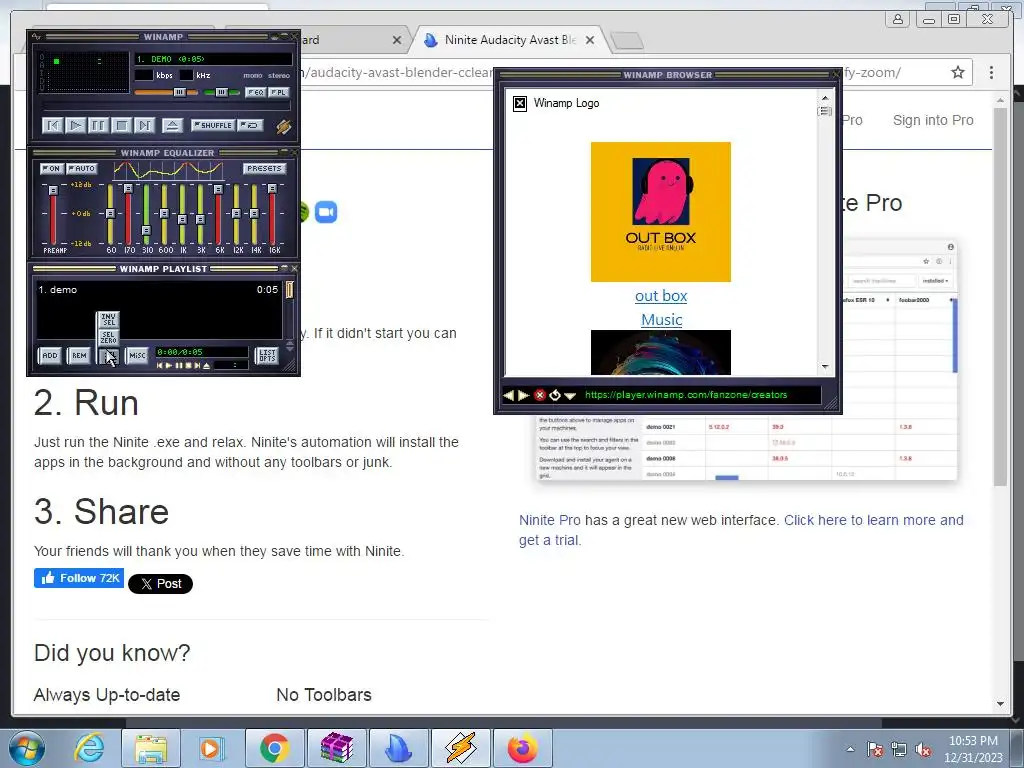The height and width of the screenshot is (768, 1024).
Task: Click the 60 Hz equalizer band slider
Action: tap(110, 213)
